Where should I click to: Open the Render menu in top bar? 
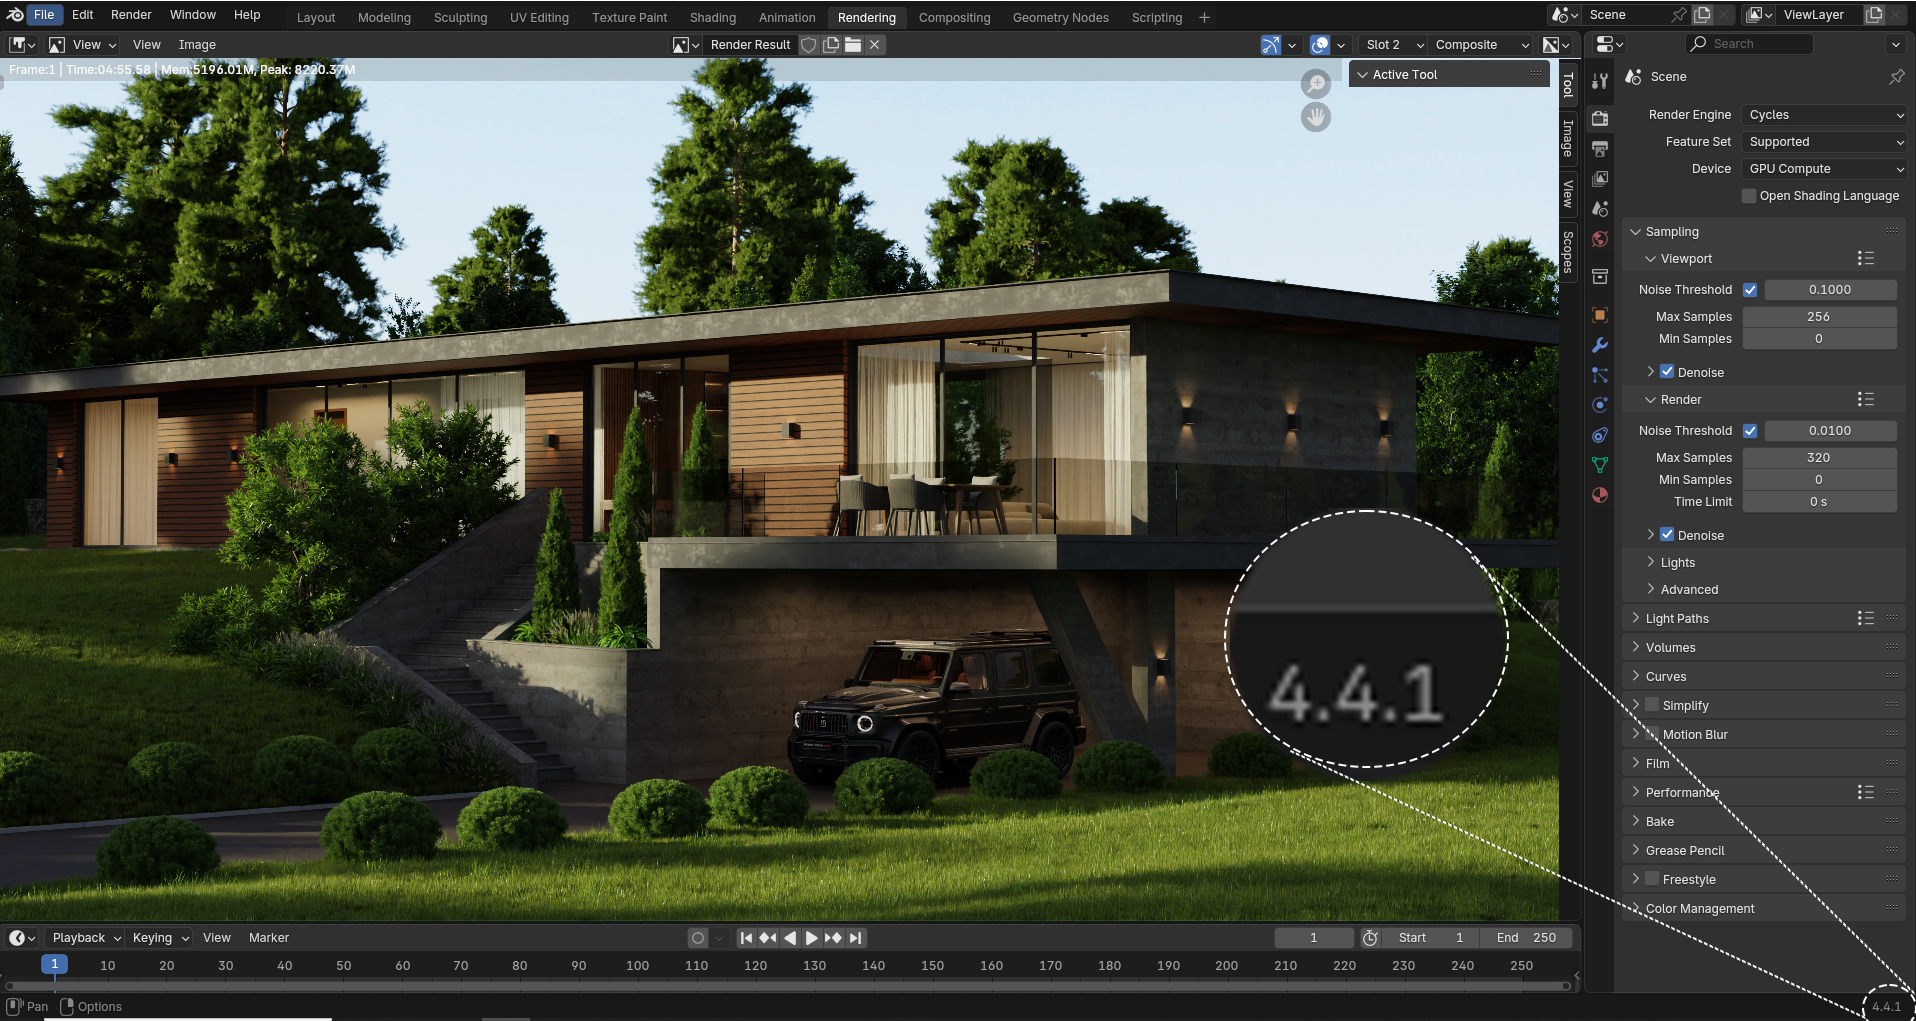131,15
